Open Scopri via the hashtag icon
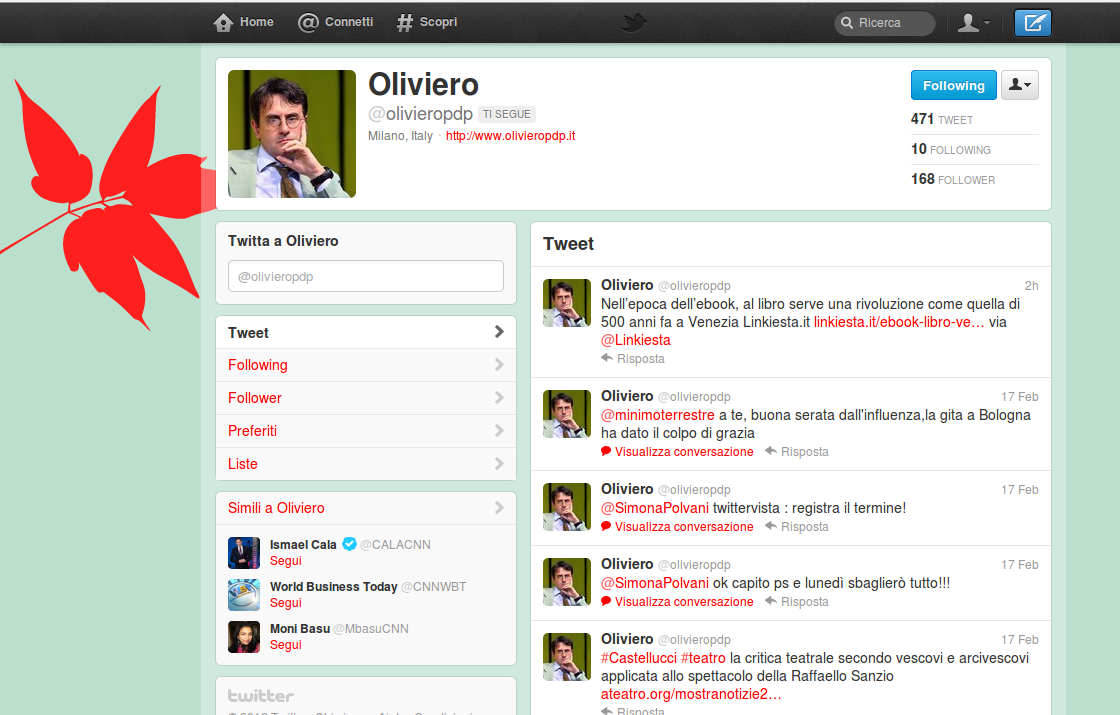 click(405, 22)
